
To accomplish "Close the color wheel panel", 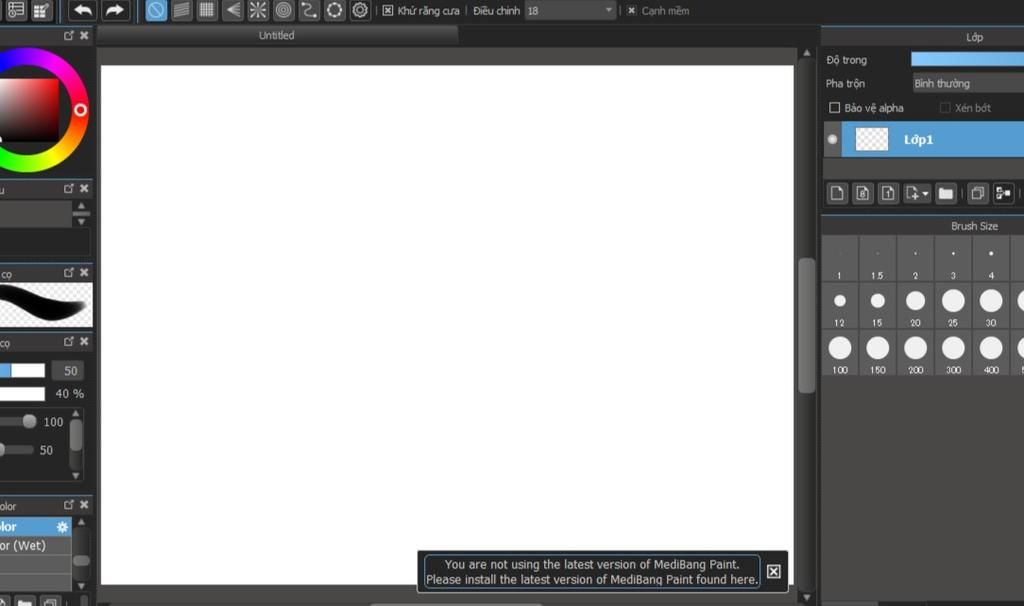I will coord(84,35).
